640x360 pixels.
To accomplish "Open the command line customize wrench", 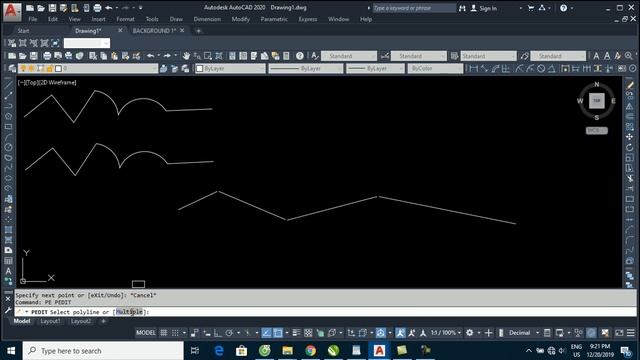I will pos(8,311).
